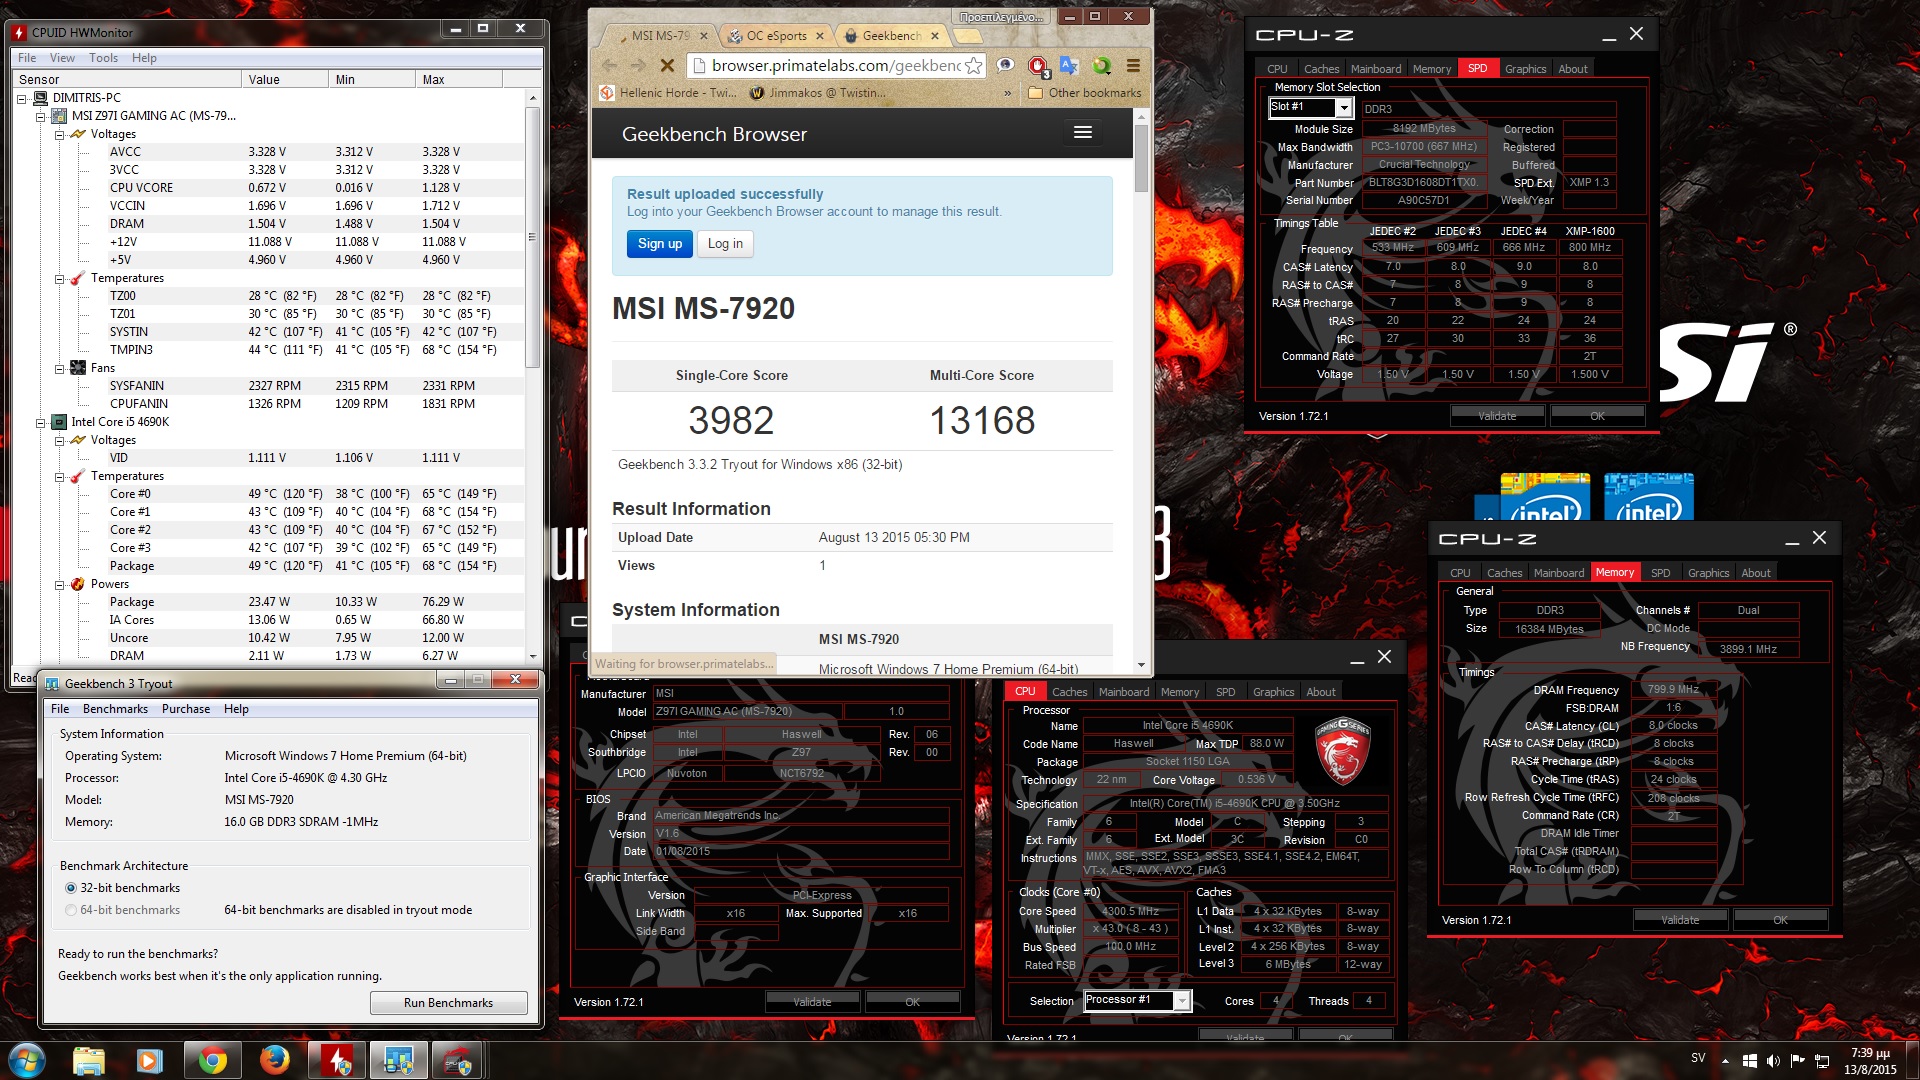Open the Benchmarks menu in Geekbench
This screenshot has width=1920, height=1080.
[115, 709]
